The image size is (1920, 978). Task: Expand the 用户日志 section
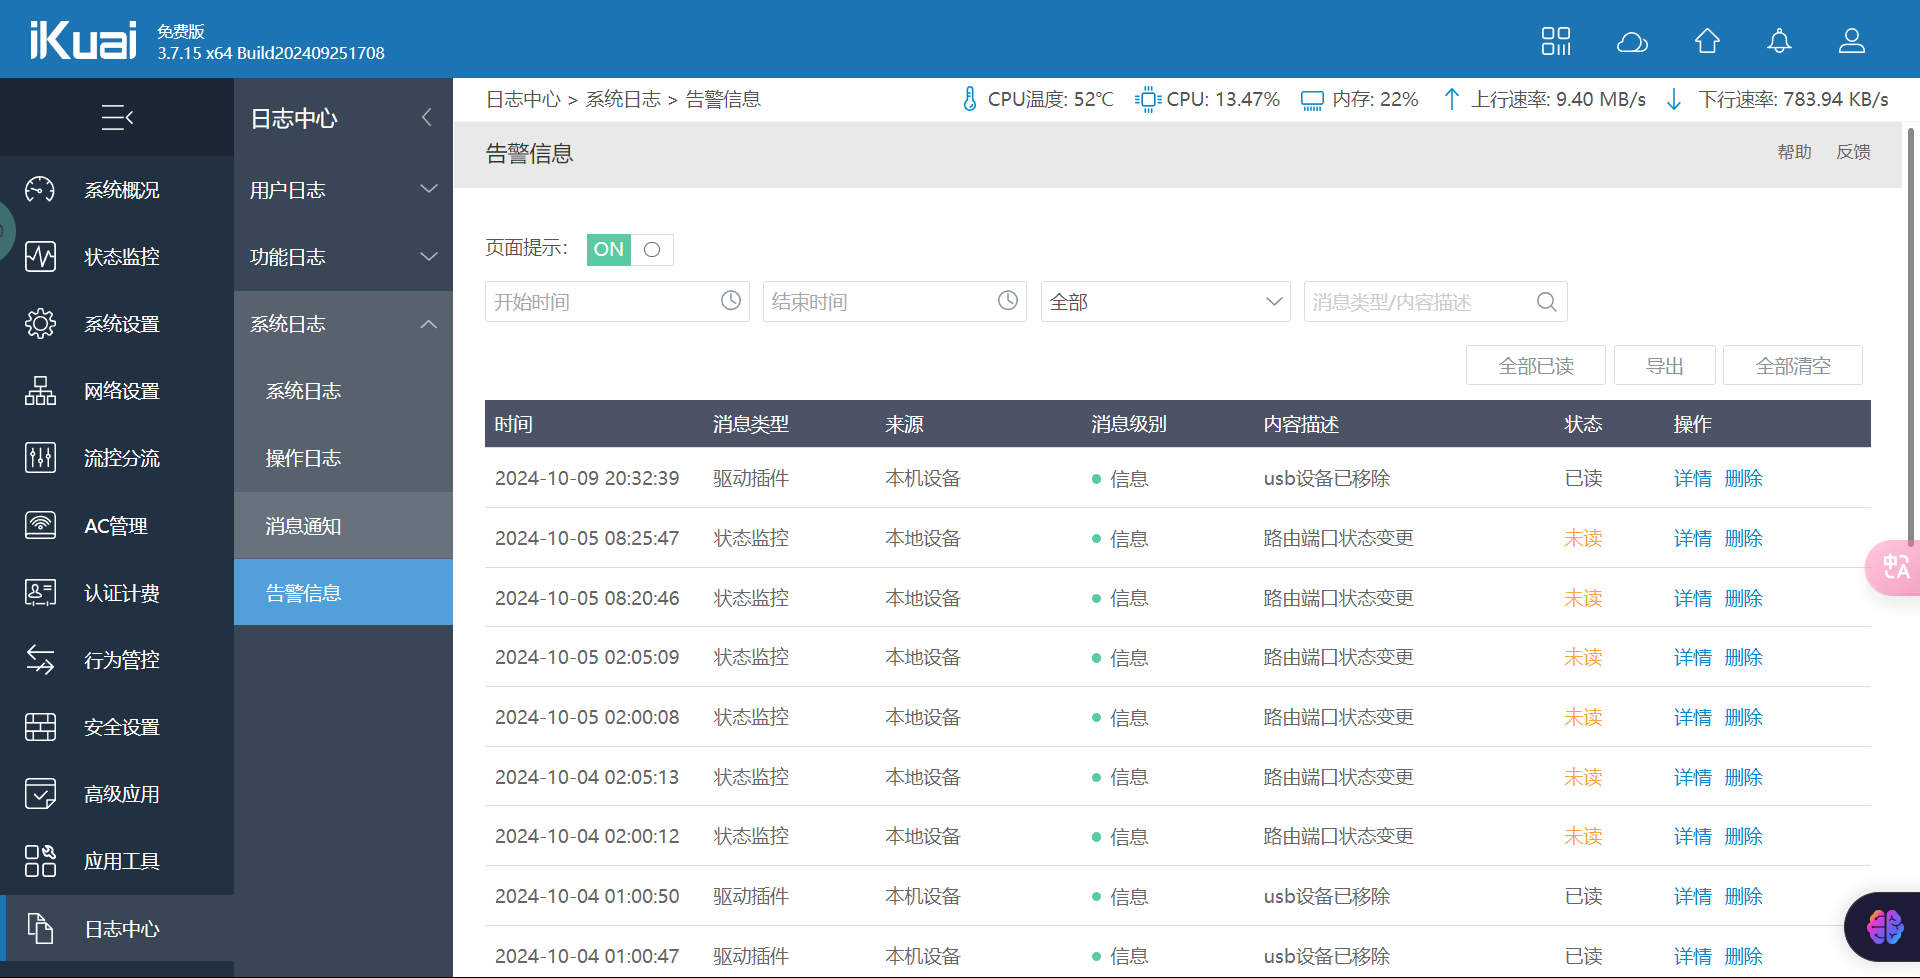[343, 190]
